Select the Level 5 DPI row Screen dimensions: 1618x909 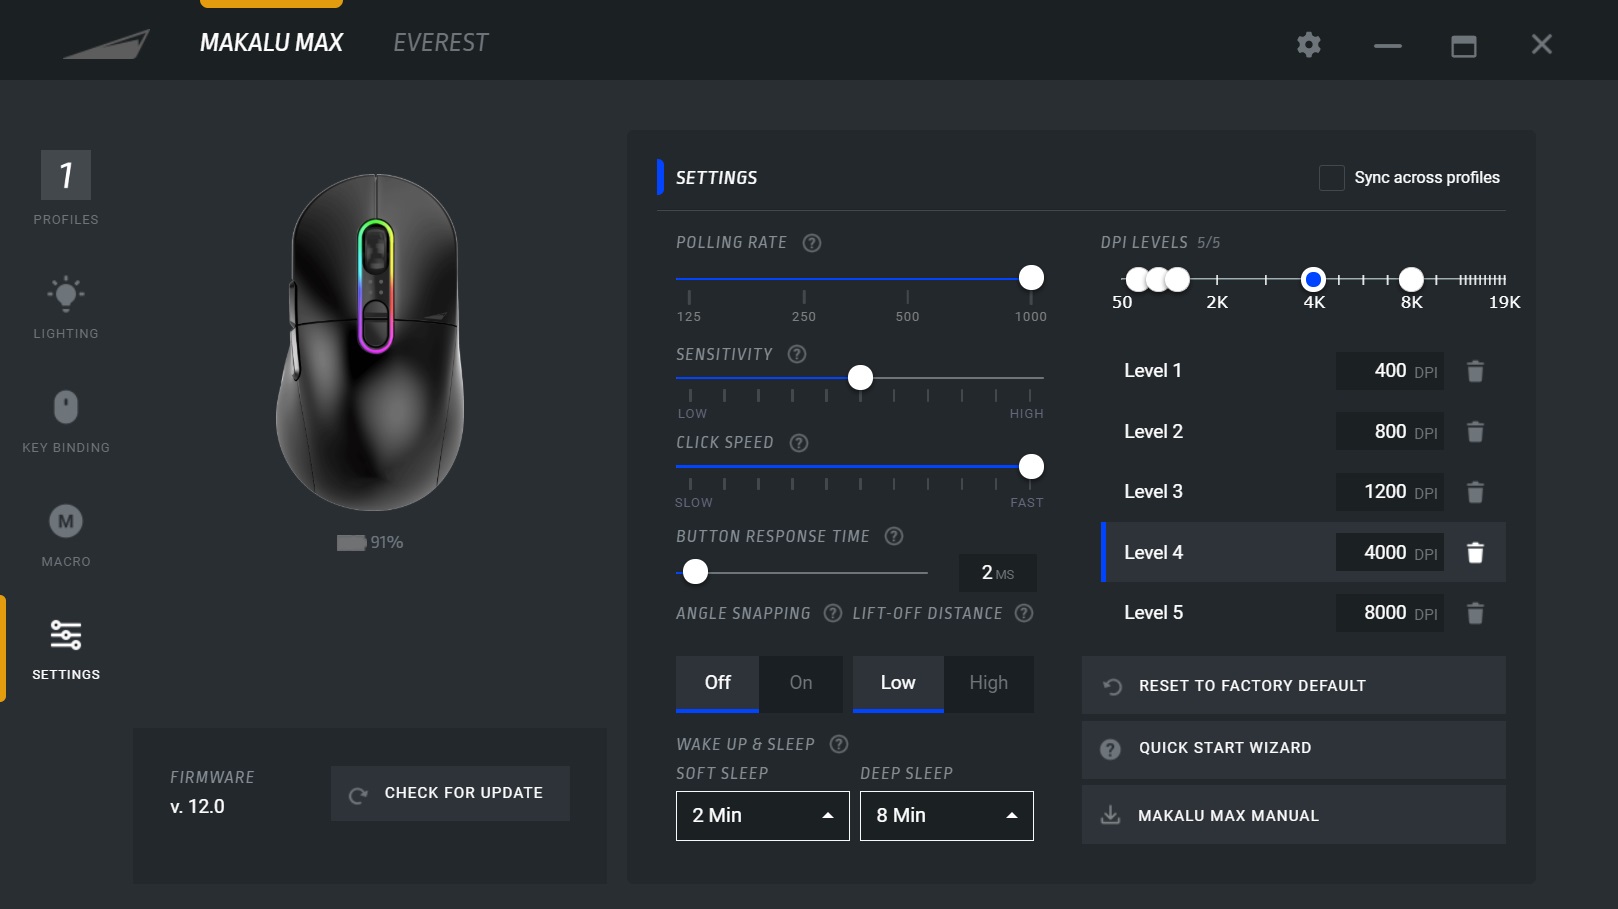pyautogui.click(x=1303, y=613)
